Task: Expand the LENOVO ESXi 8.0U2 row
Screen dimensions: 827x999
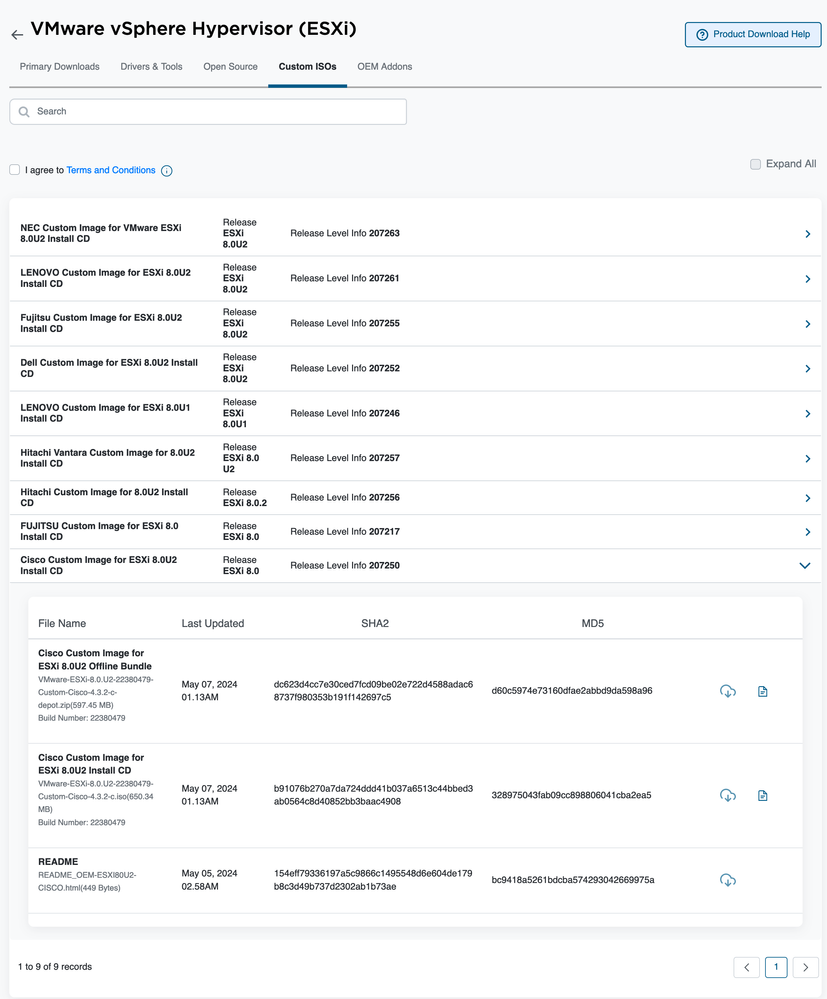Action: pyautogui.click(x=807, y=279)
